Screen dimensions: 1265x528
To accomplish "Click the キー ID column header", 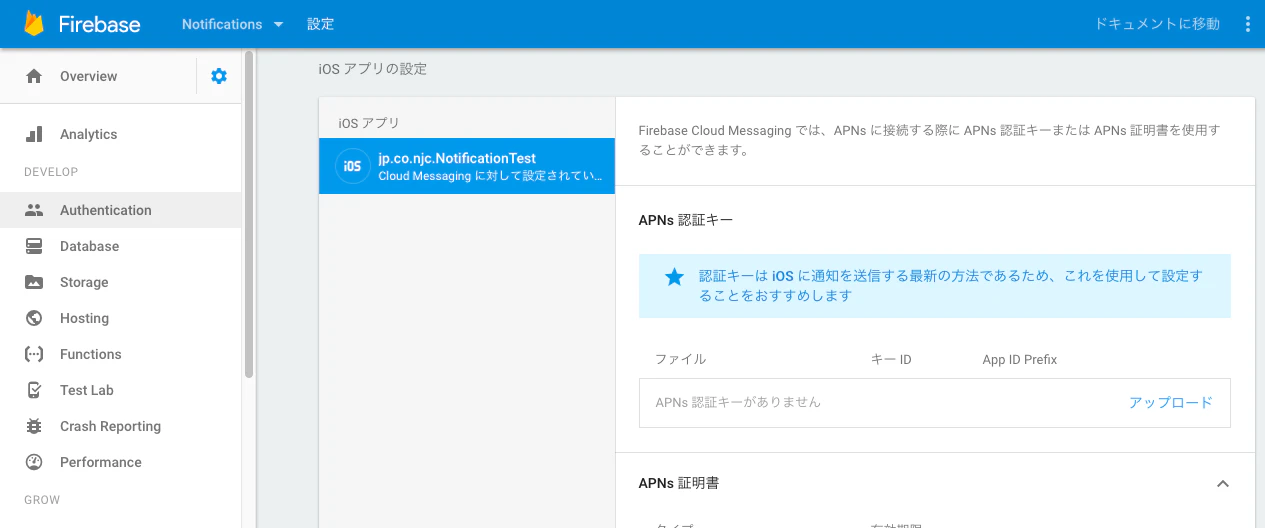I will coord(891,359).
